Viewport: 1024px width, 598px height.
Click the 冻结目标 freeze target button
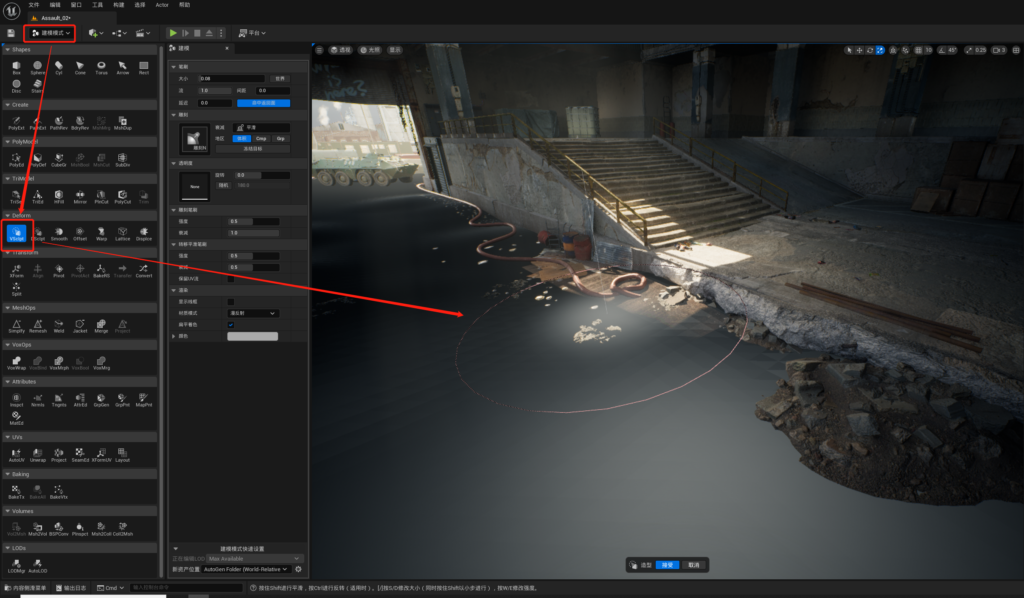pyautogui.click(x=252, y=147)
